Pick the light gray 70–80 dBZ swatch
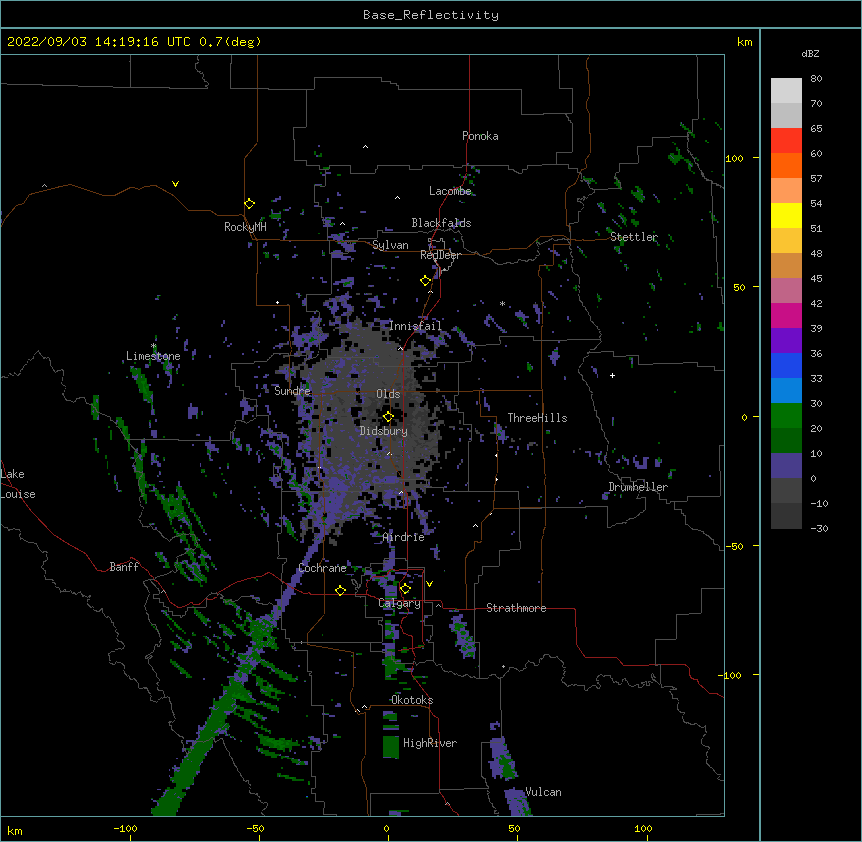This screenshot has width=862, height=842. 786,91
